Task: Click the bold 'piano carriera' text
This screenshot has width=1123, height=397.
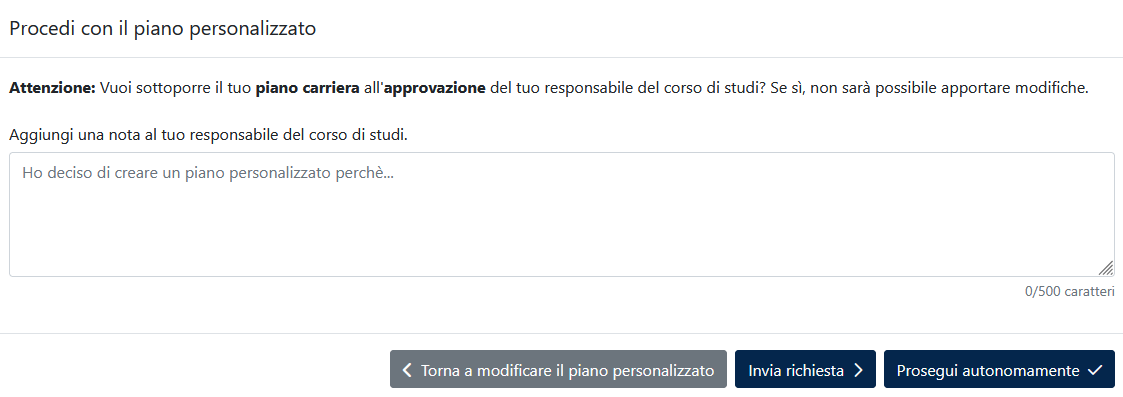Action: 307,89
